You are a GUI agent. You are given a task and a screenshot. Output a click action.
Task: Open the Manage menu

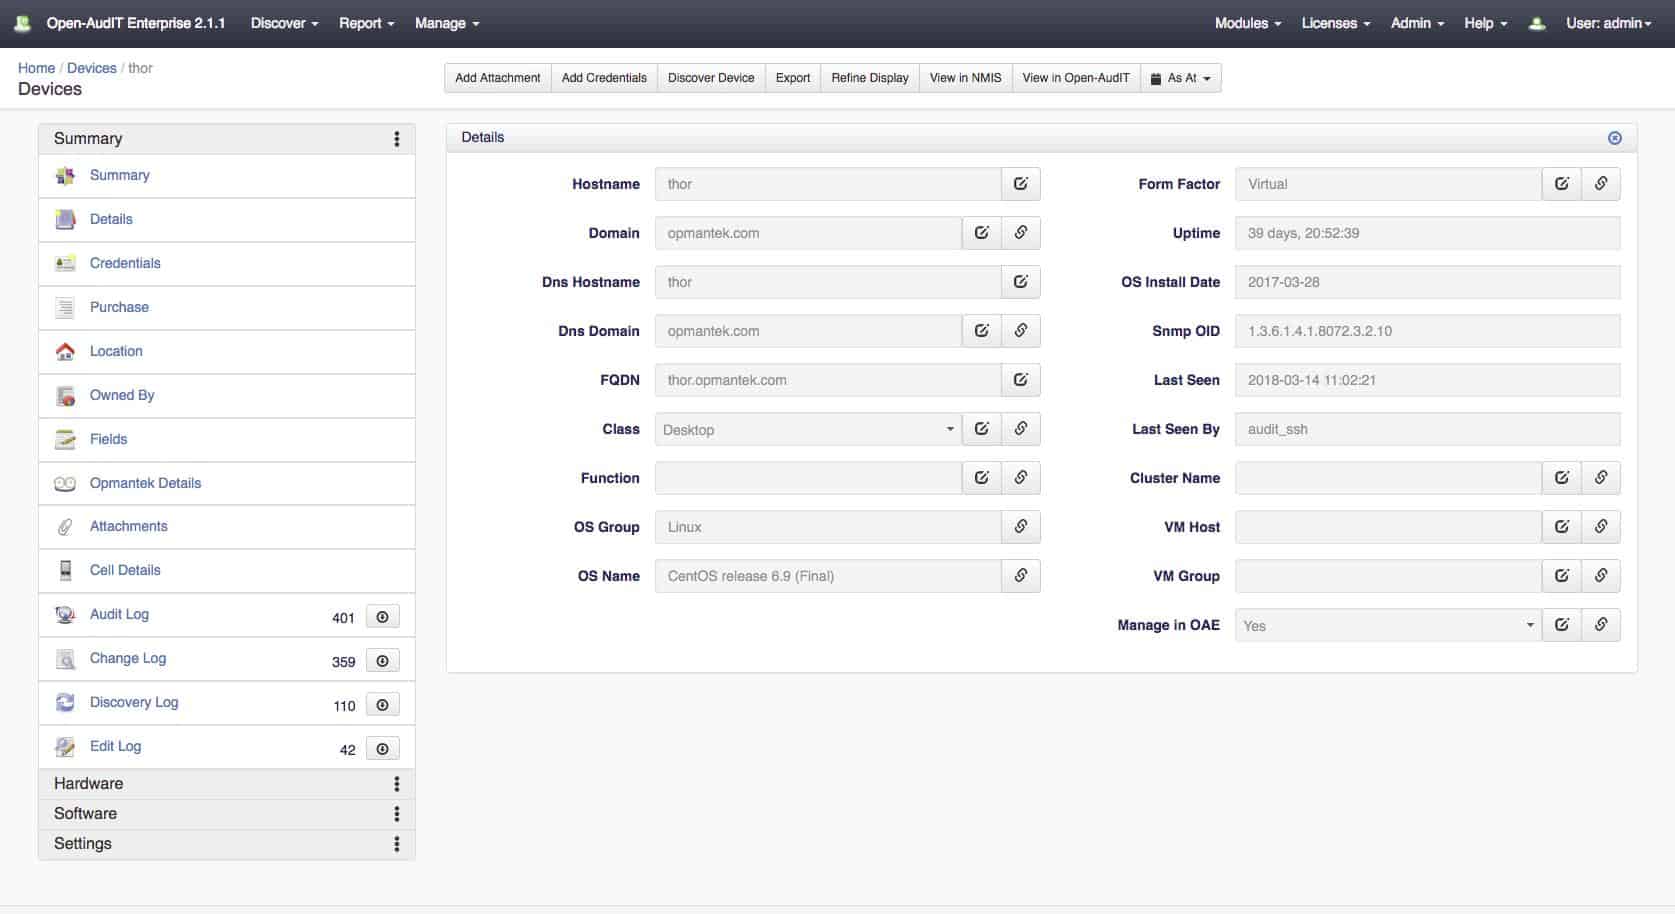[447, 23]
